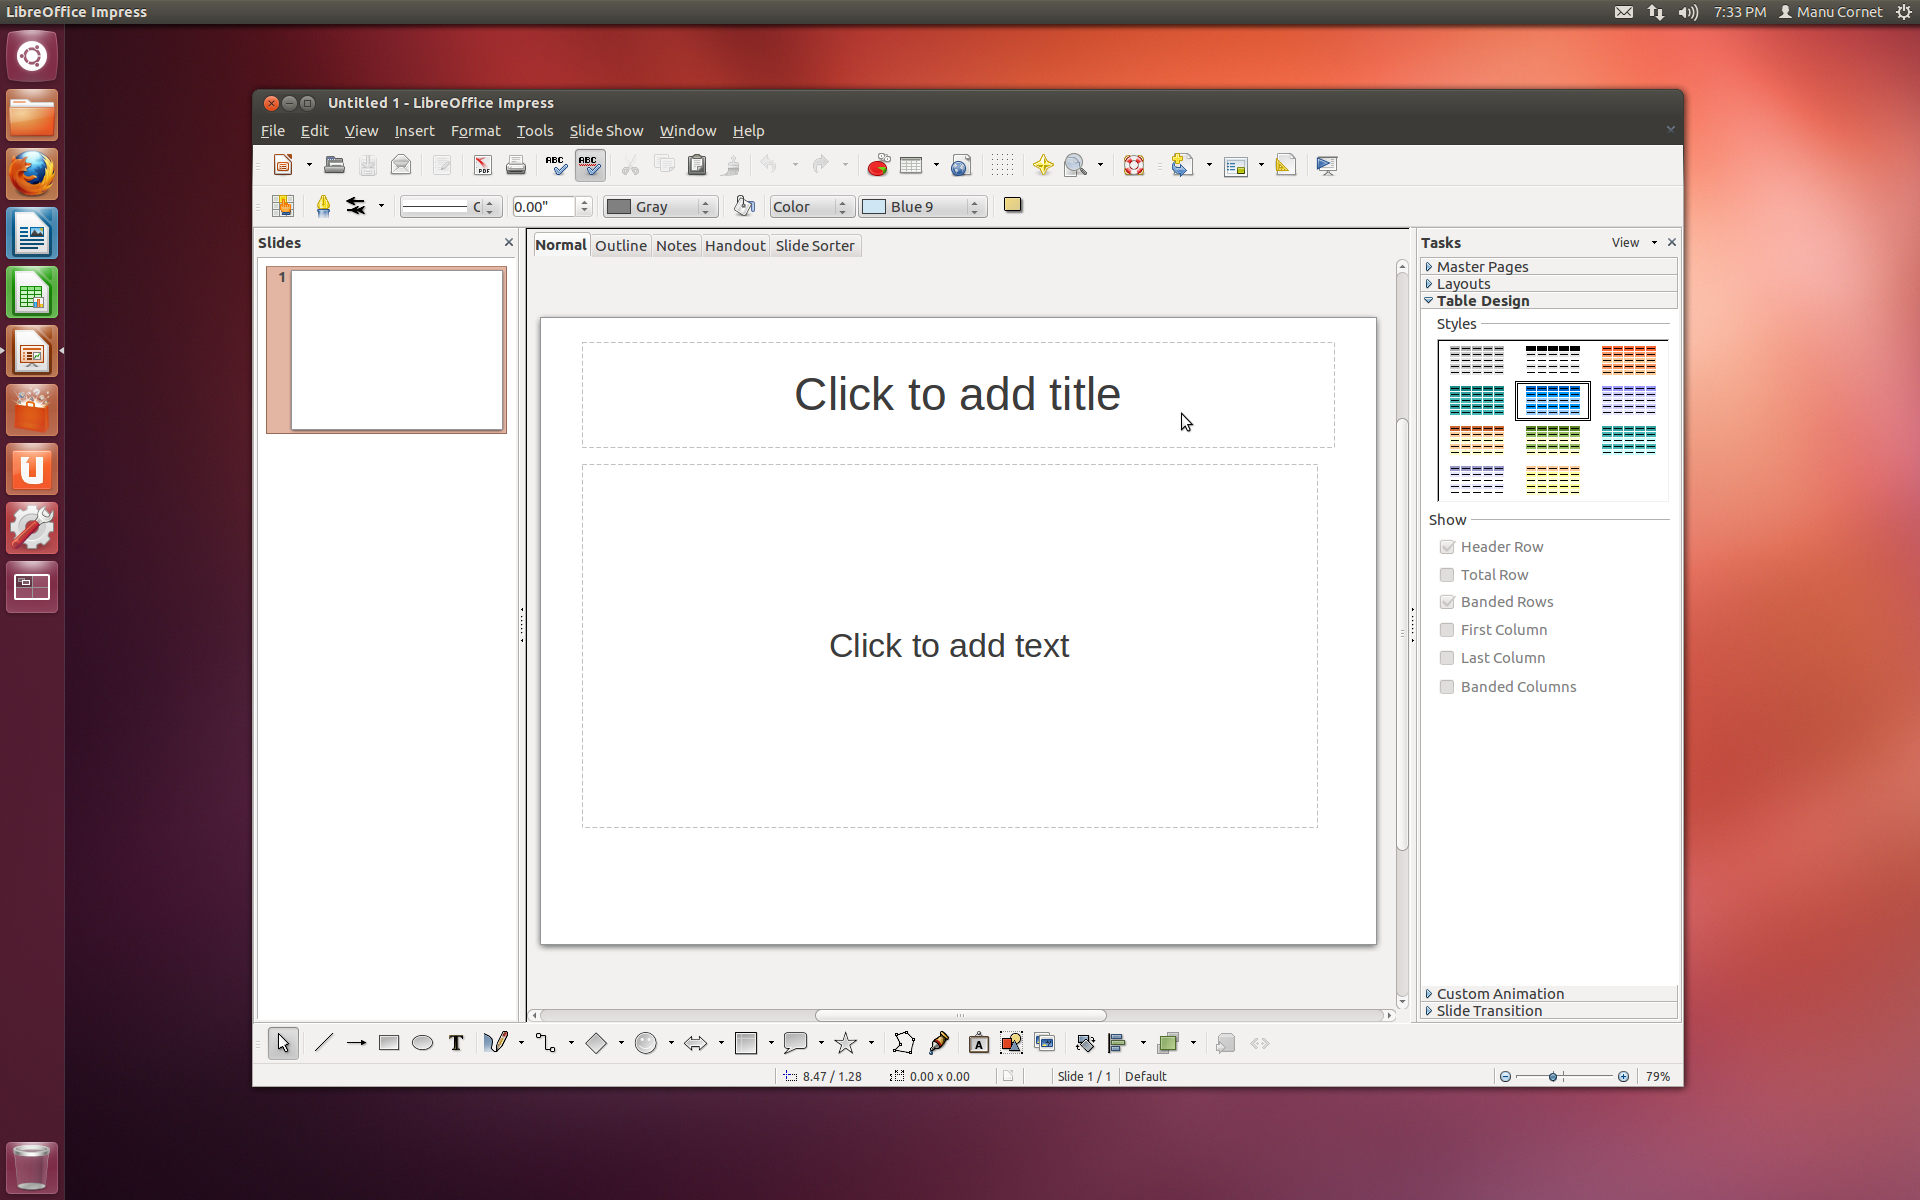Enable the Total Row checkbox
Screen dimensions: 1920x1200
point(1447,575)
